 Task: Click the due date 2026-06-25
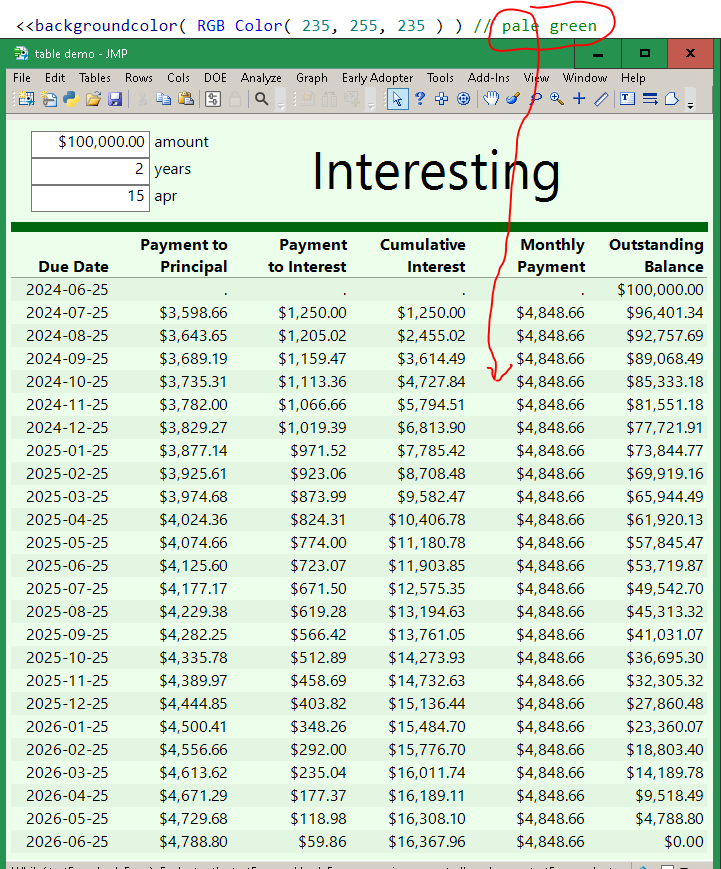67,842
